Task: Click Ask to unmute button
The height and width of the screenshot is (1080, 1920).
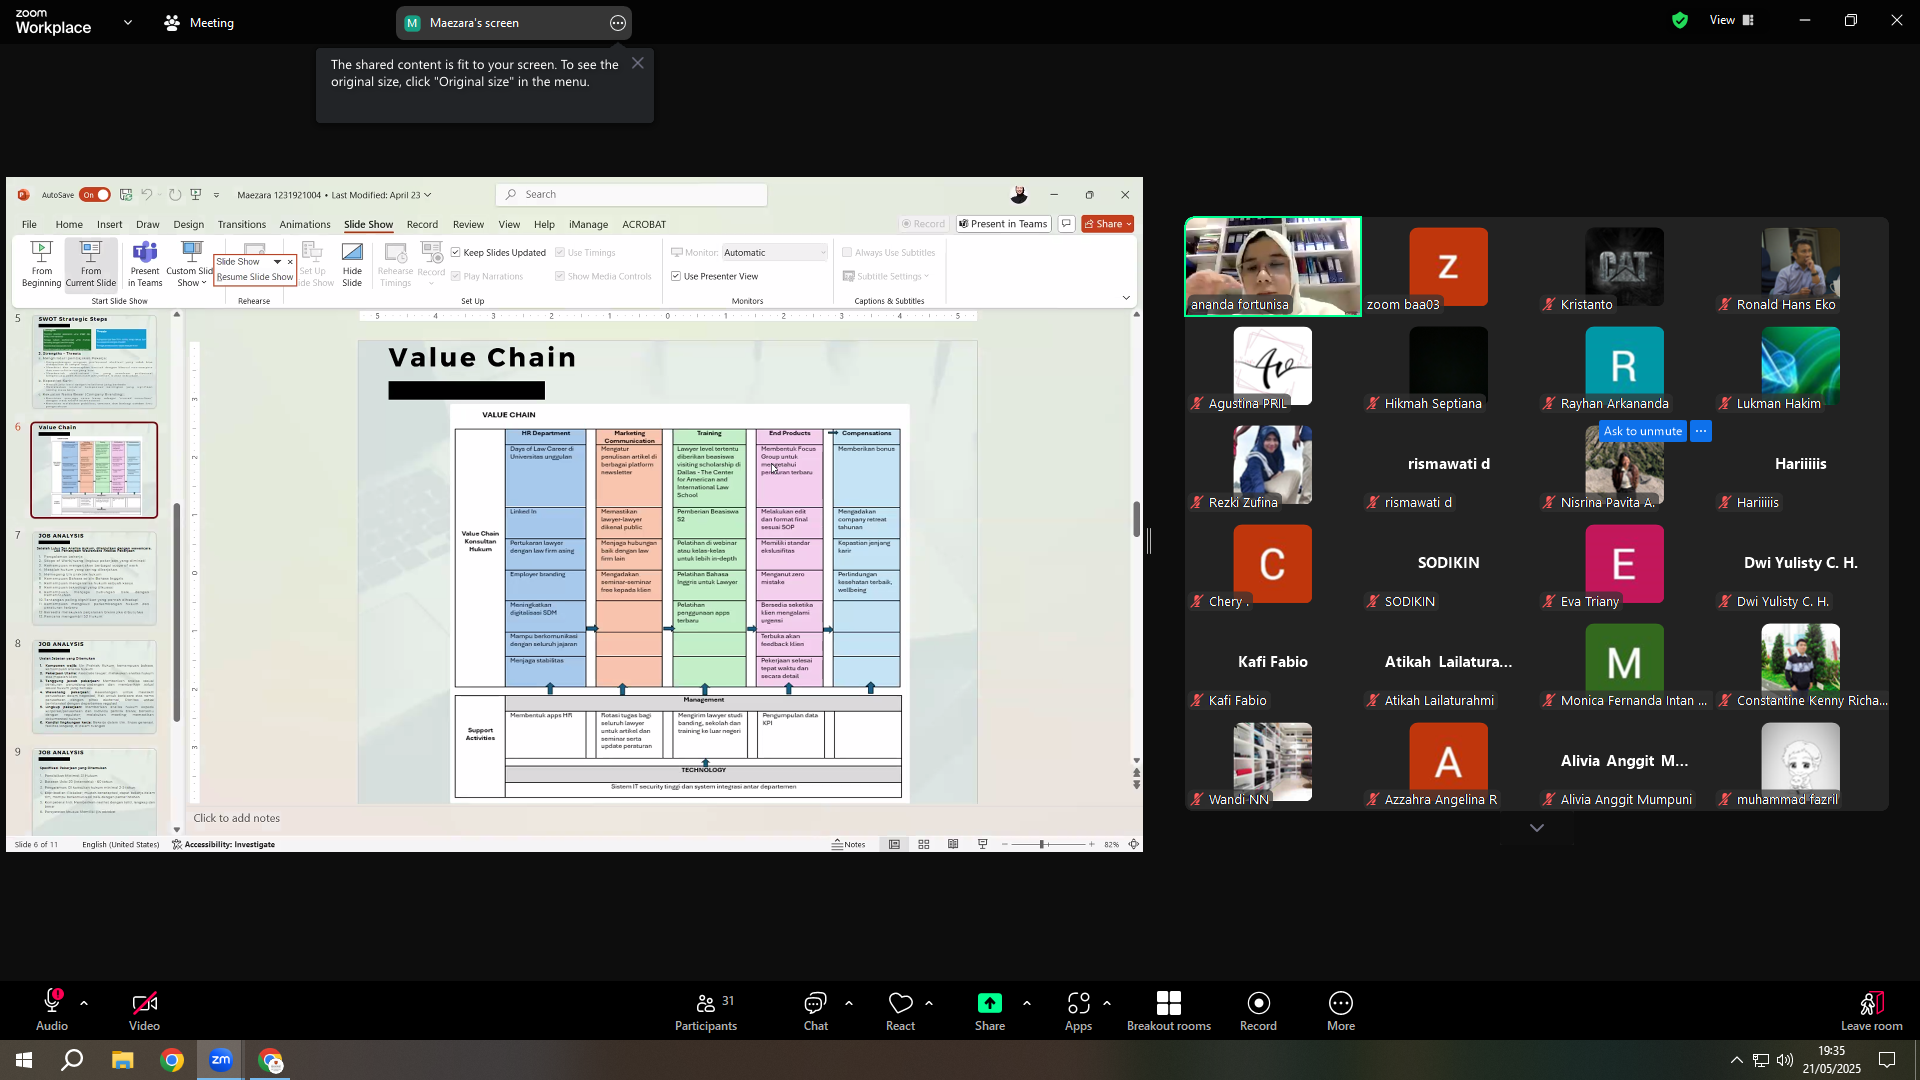Action: tap(1642, 432)
